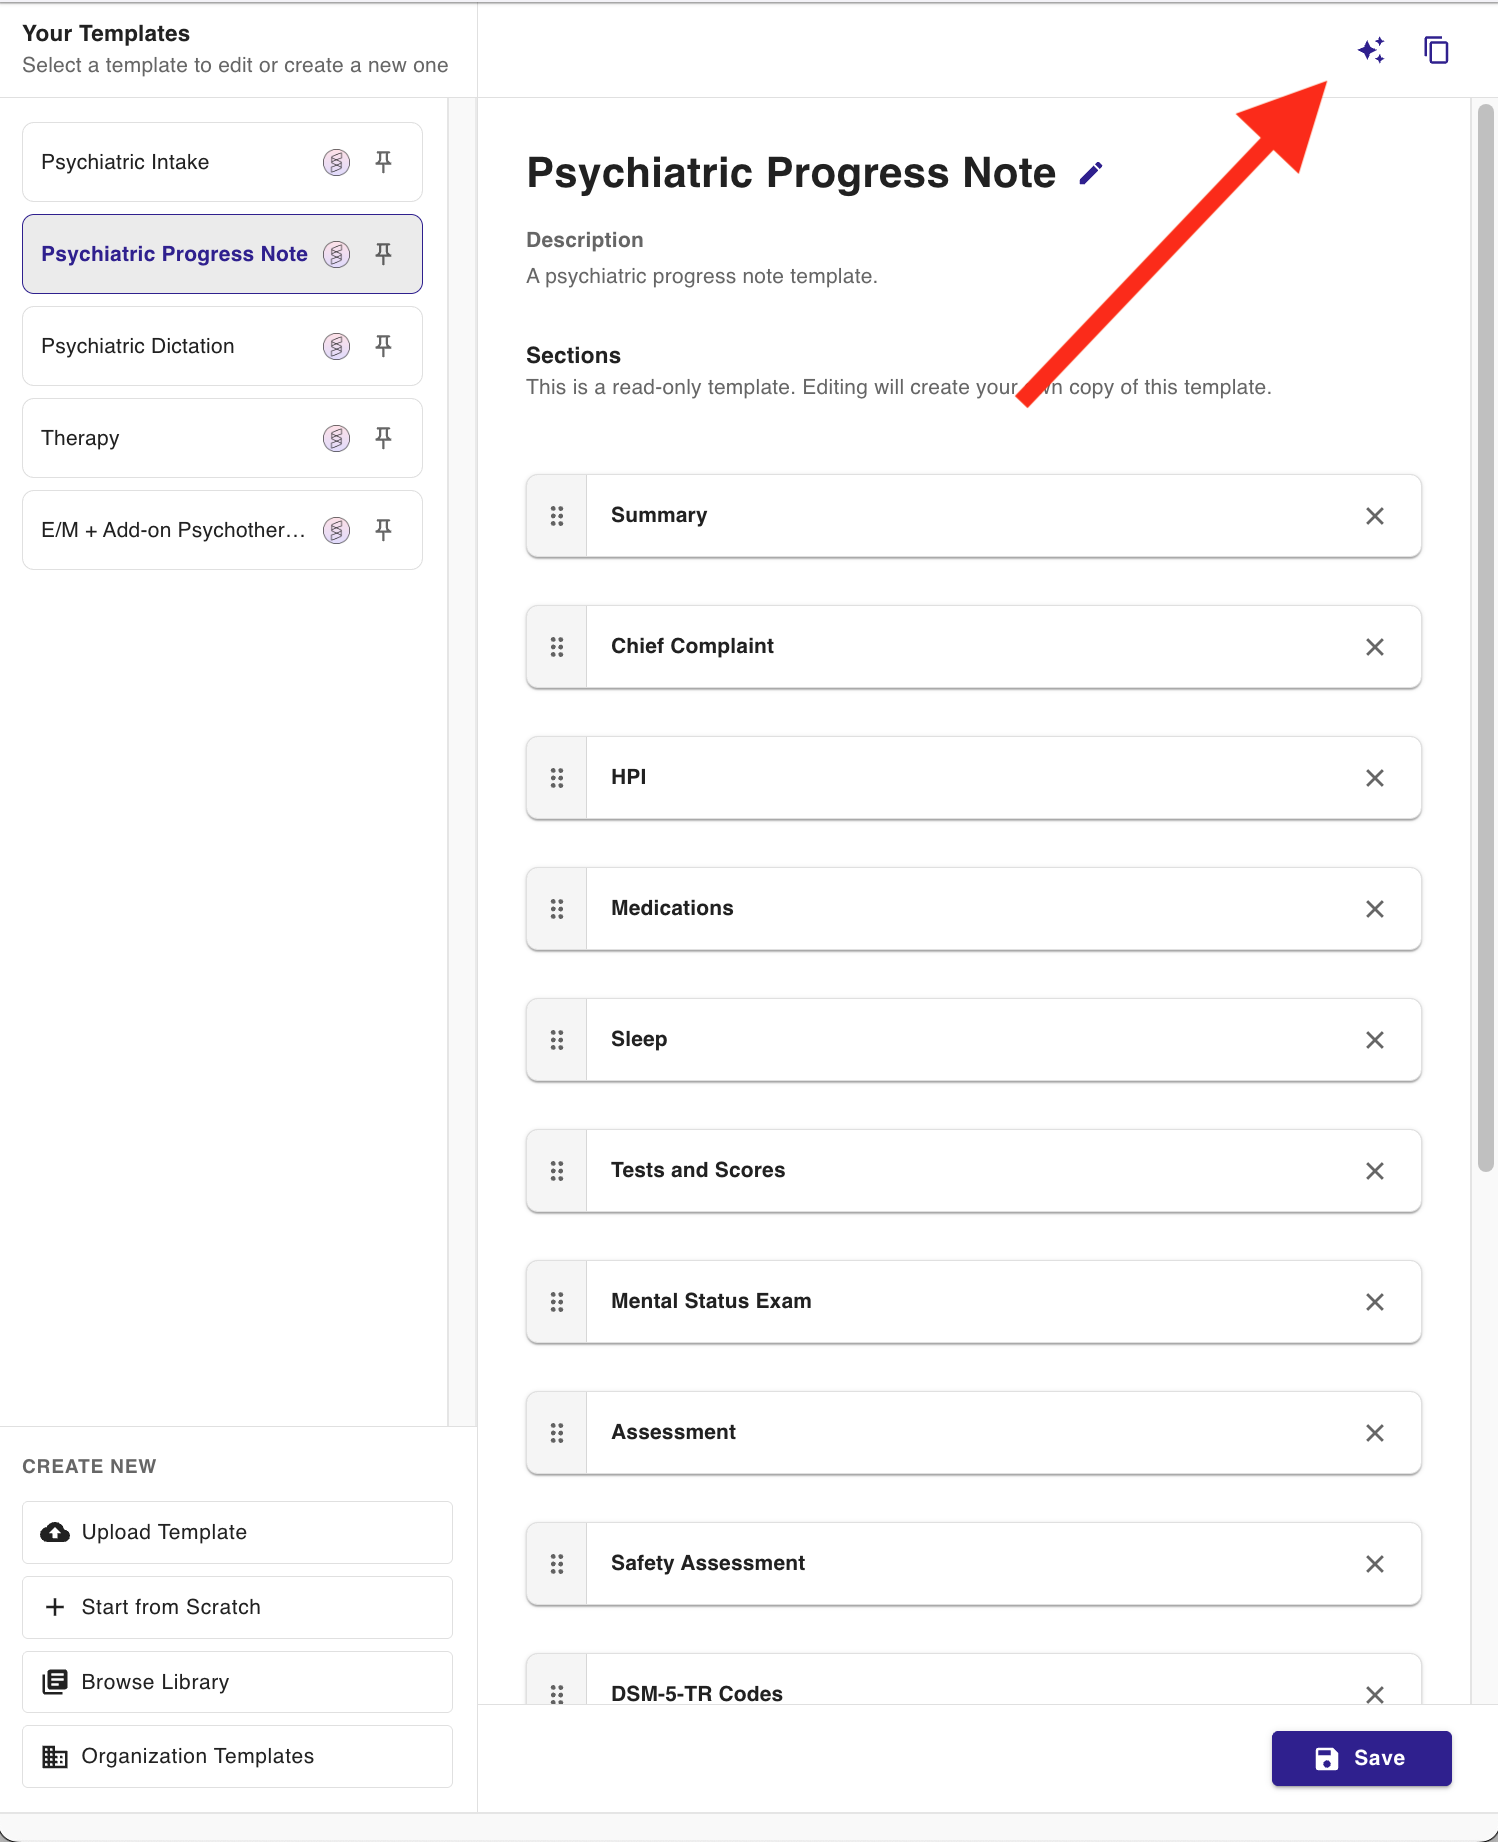Remove the Medications section
The width and height of the screenshot is (1498, 1842).
1374,909
